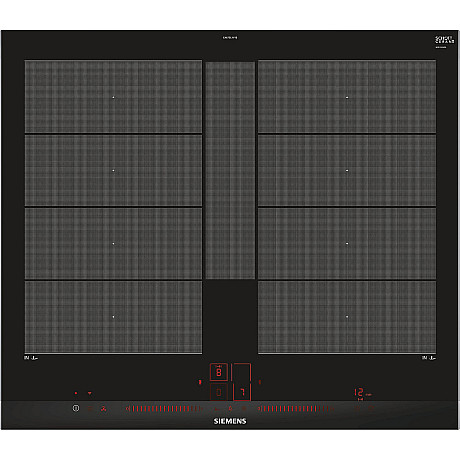Touch the third symbol between the sliders

[244, 408]
